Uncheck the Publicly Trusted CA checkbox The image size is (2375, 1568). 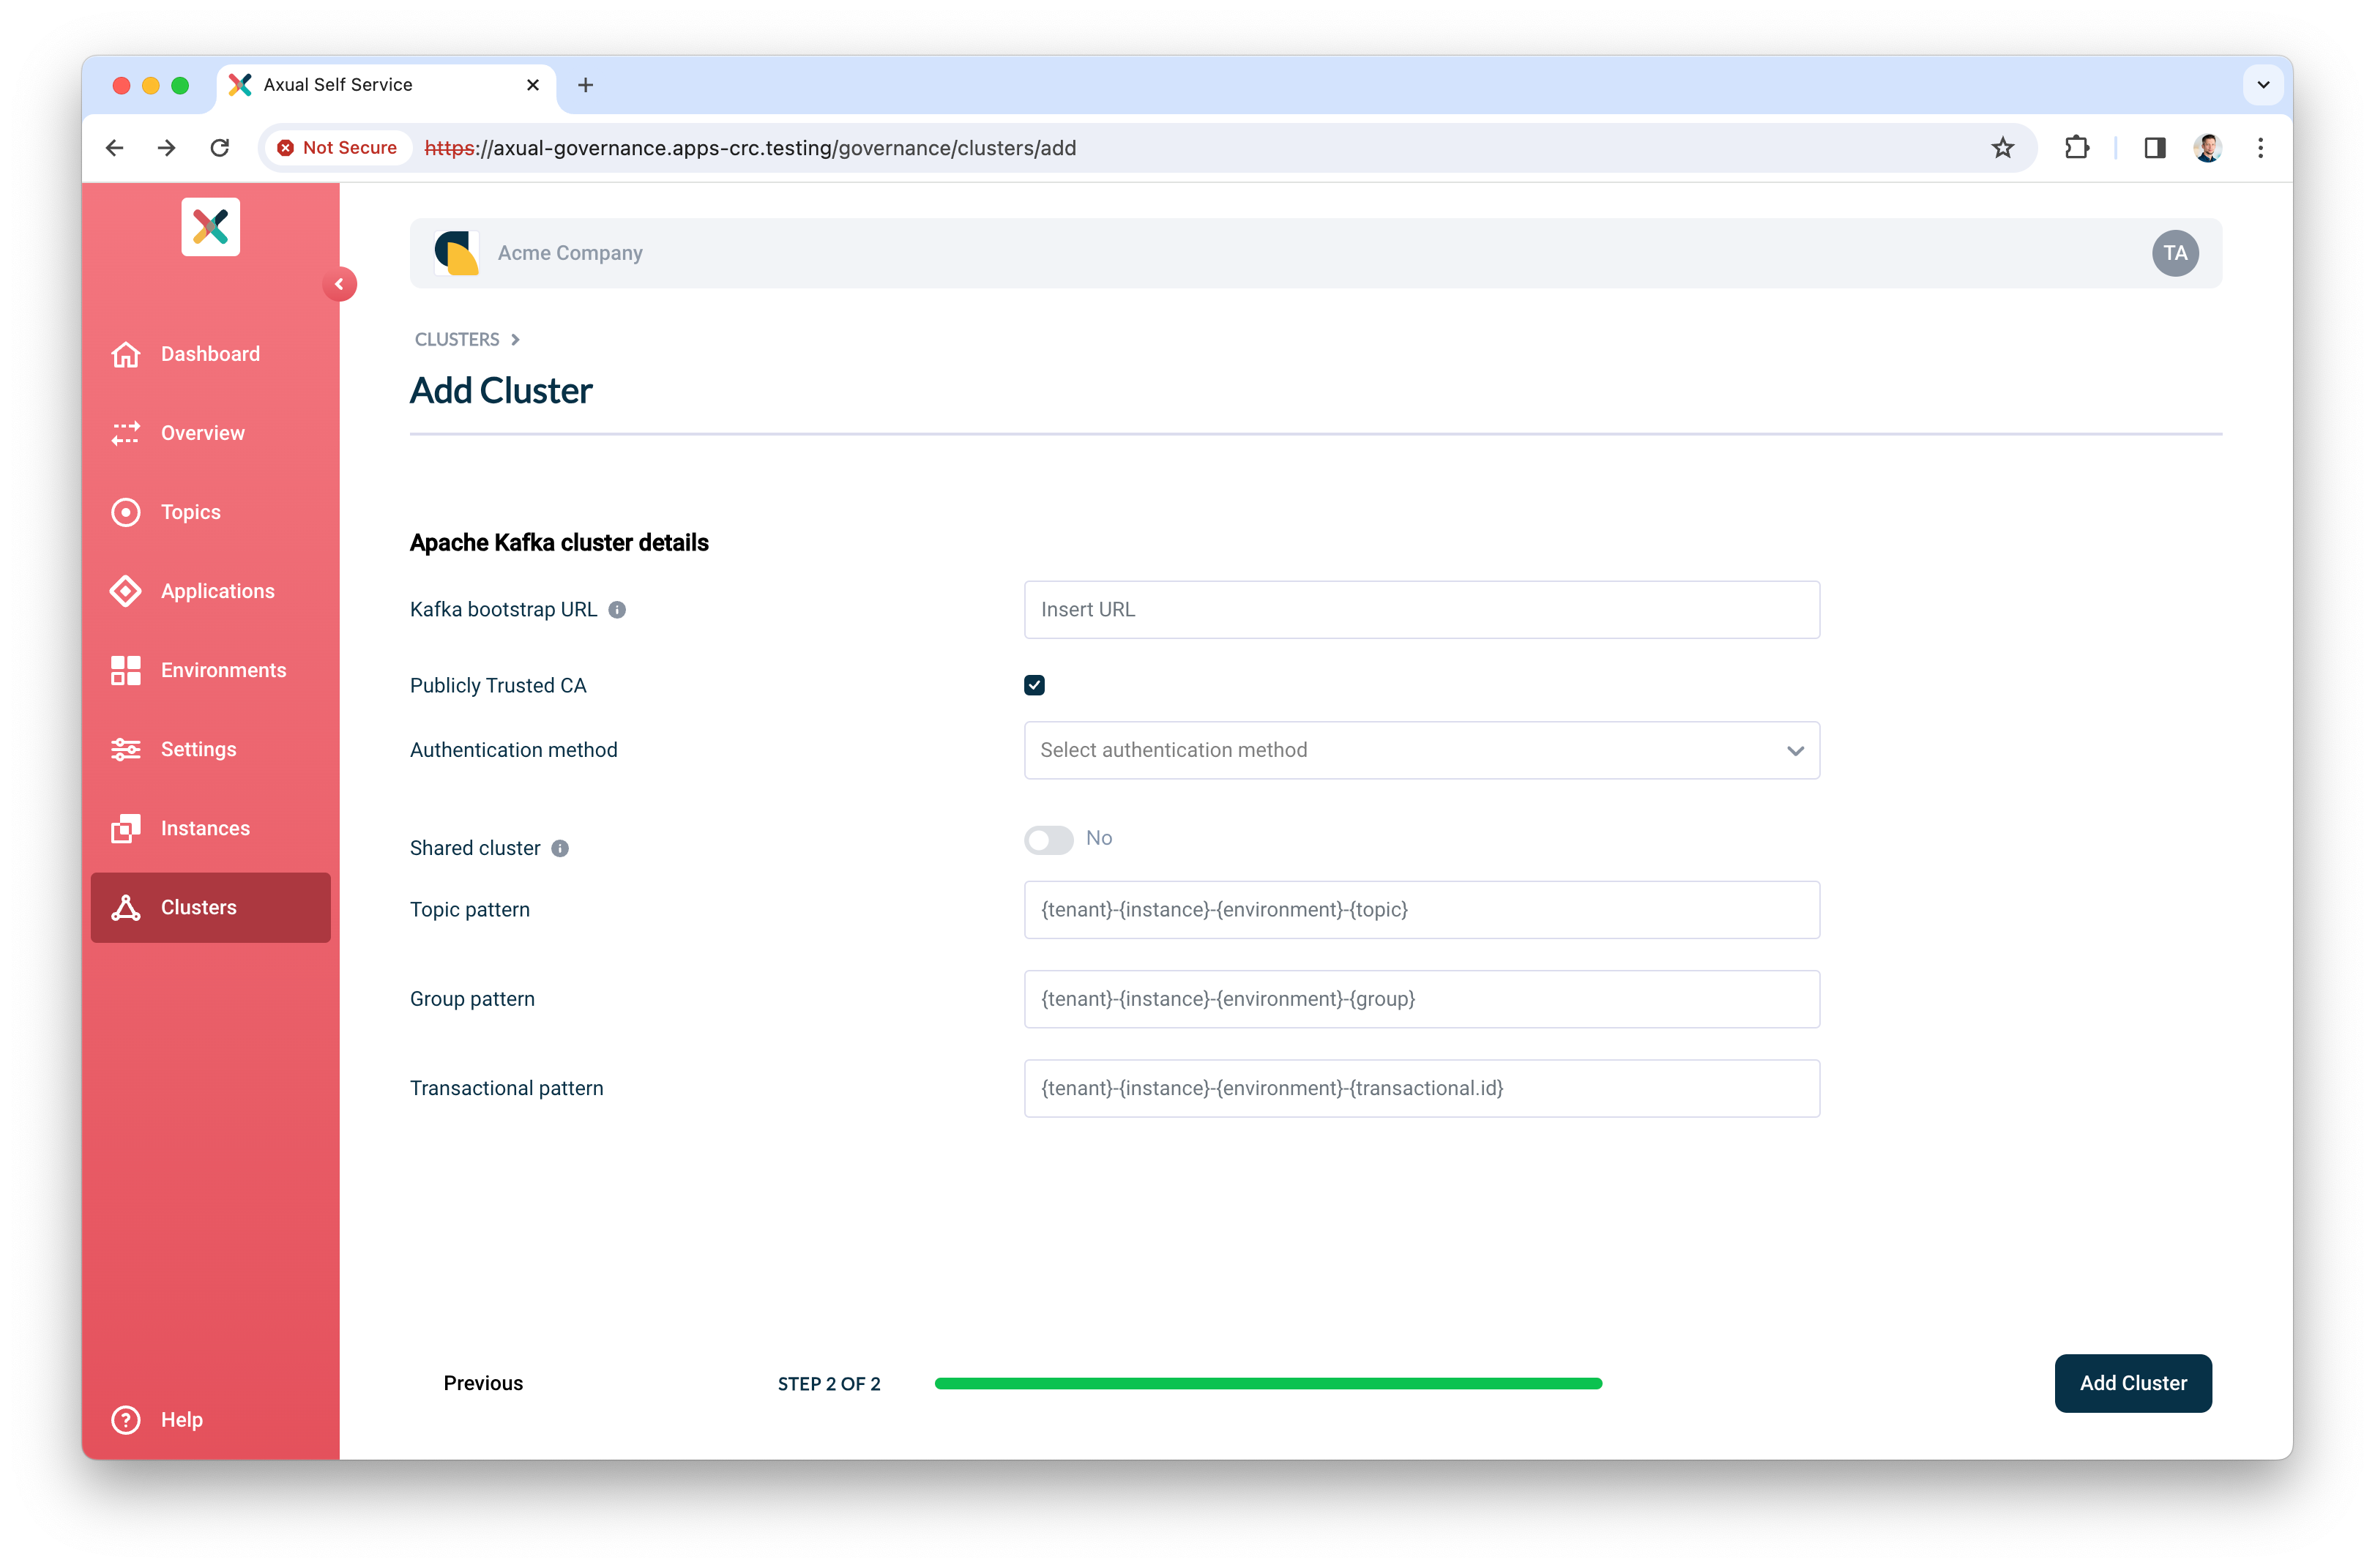coord(1034,685)
